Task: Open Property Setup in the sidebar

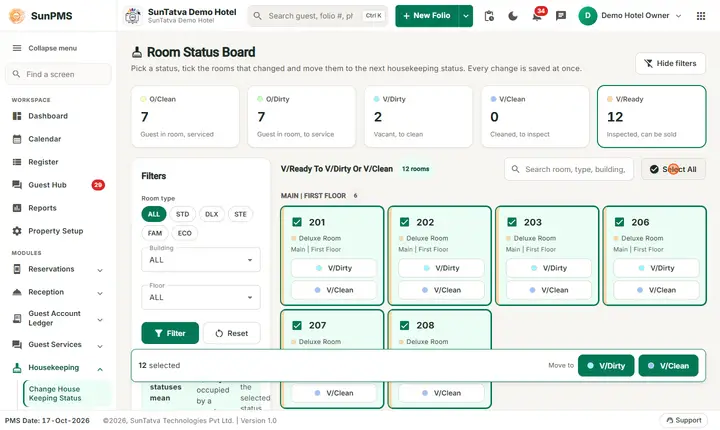Action: coord(56,231)
